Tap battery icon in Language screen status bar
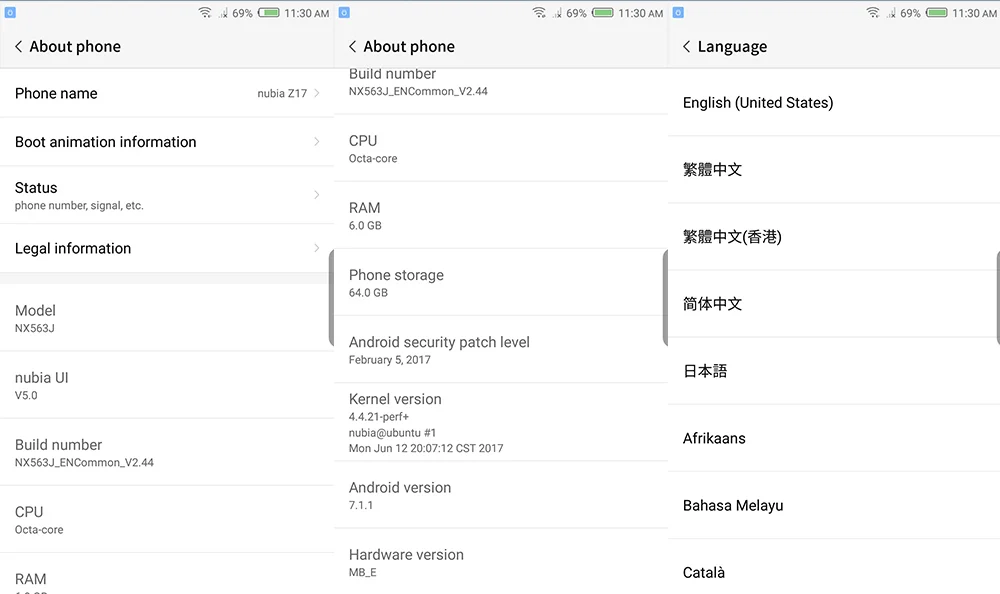 (x=937, y=13)
